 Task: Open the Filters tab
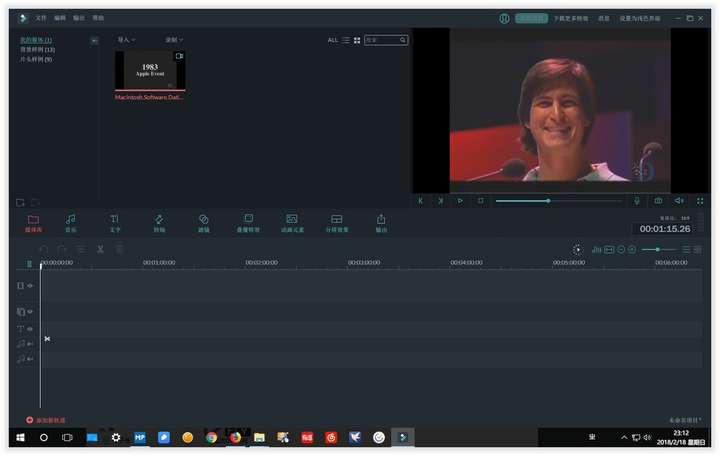coord(203,223)
